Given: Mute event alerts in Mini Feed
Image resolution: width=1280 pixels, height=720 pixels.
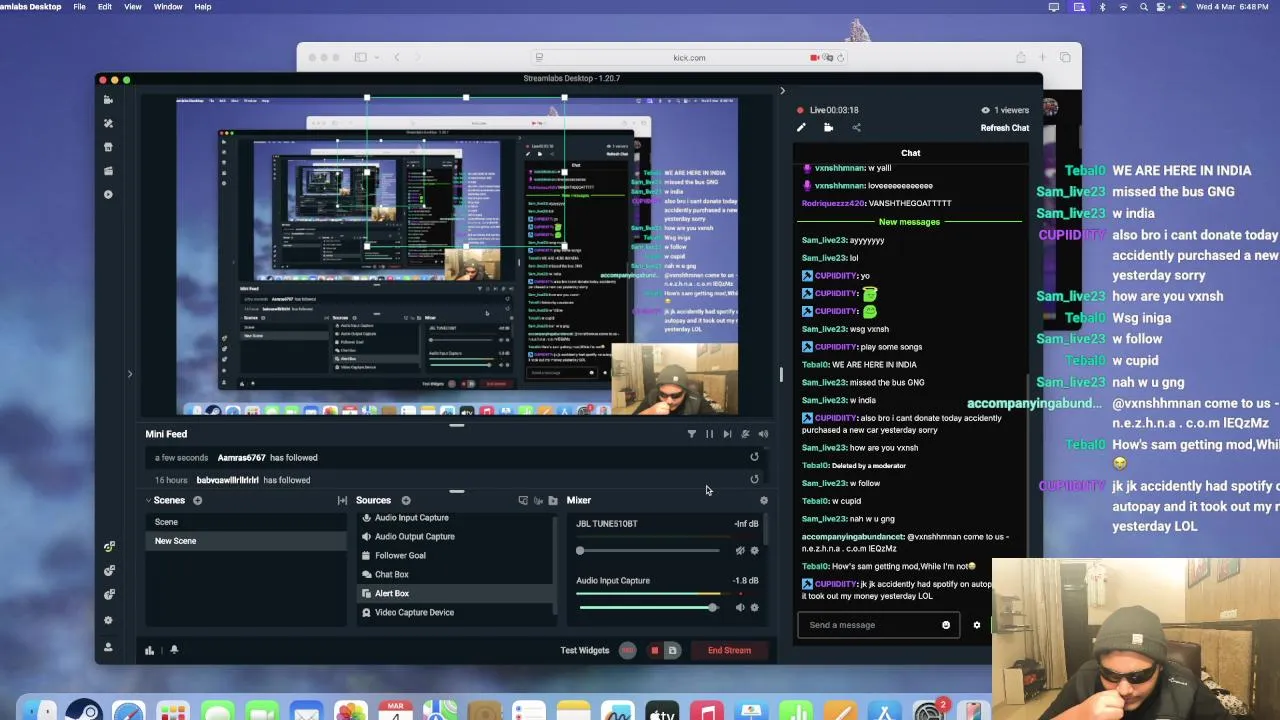Looking at the screenshot, I should [745, 434].
